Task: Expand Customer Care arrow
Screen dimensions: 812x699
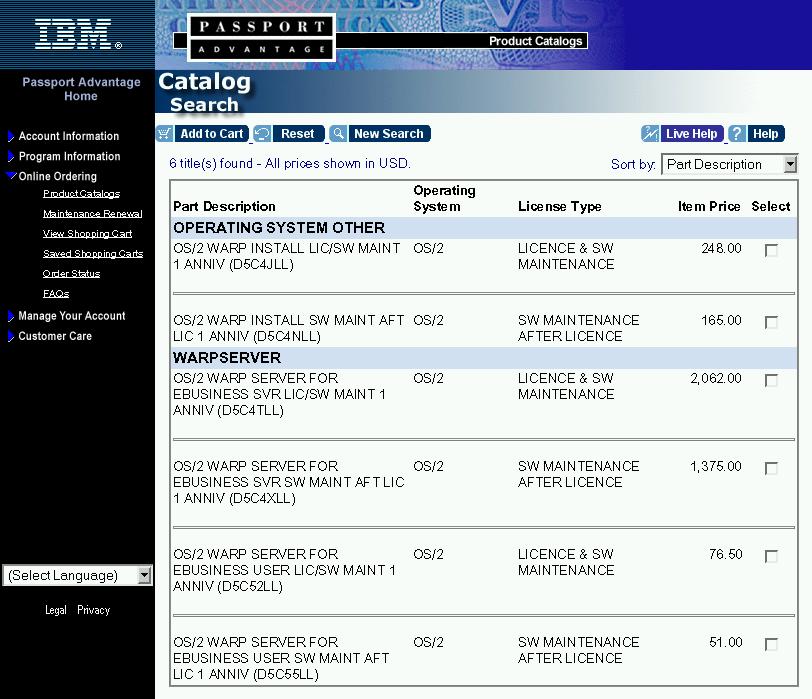Action: [10, 337]
